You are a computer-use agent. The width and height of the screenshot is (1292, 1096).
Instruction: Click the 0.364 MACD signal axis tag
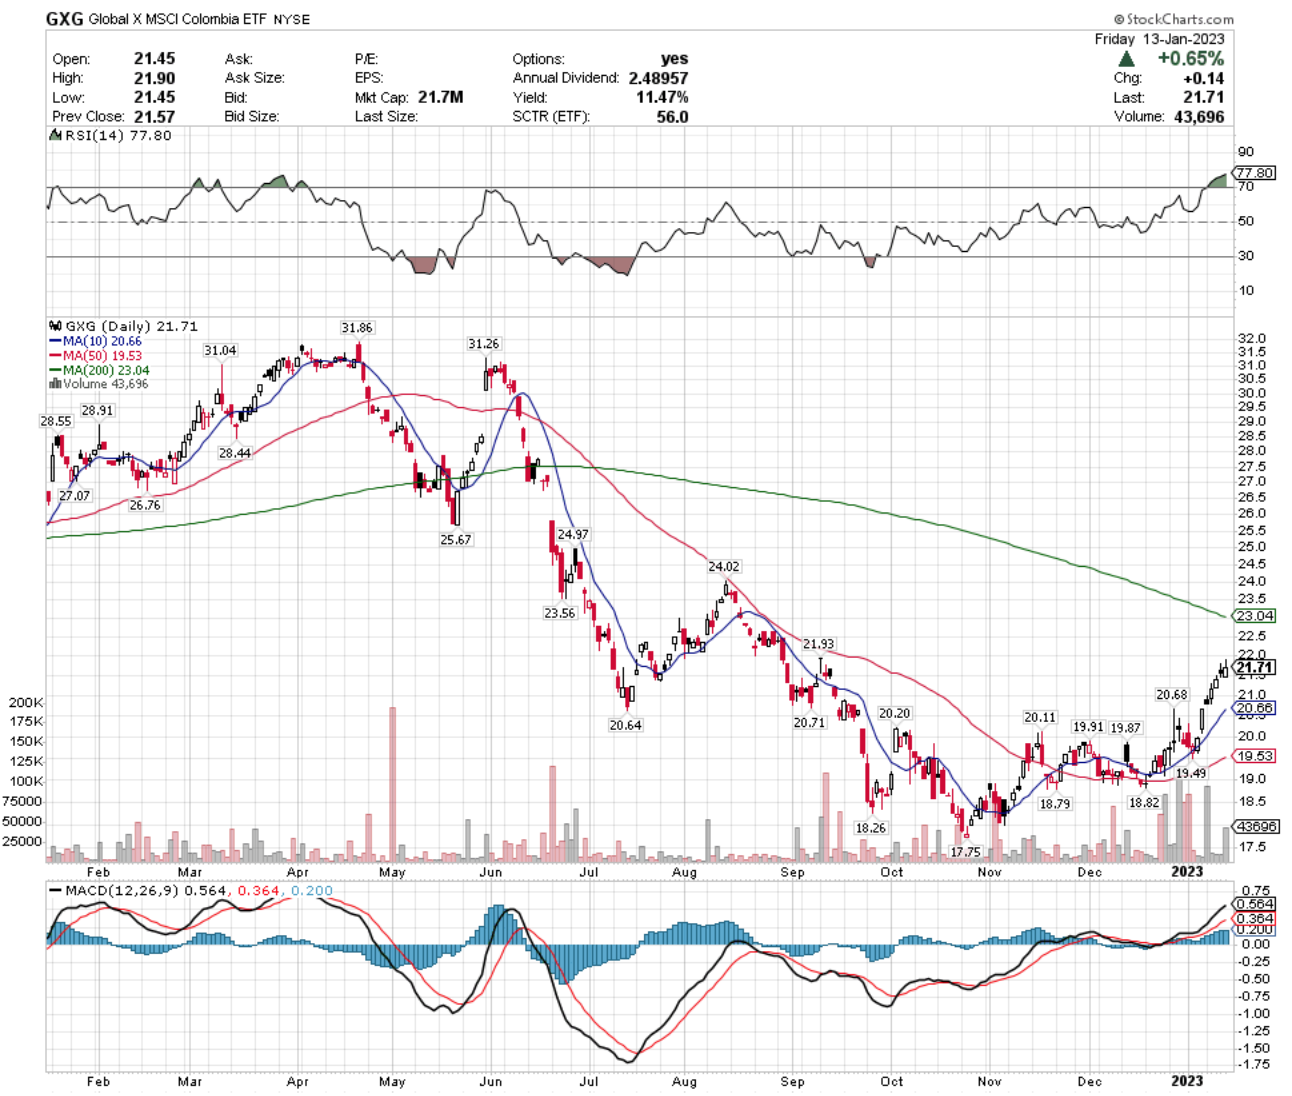(1255, 918)
